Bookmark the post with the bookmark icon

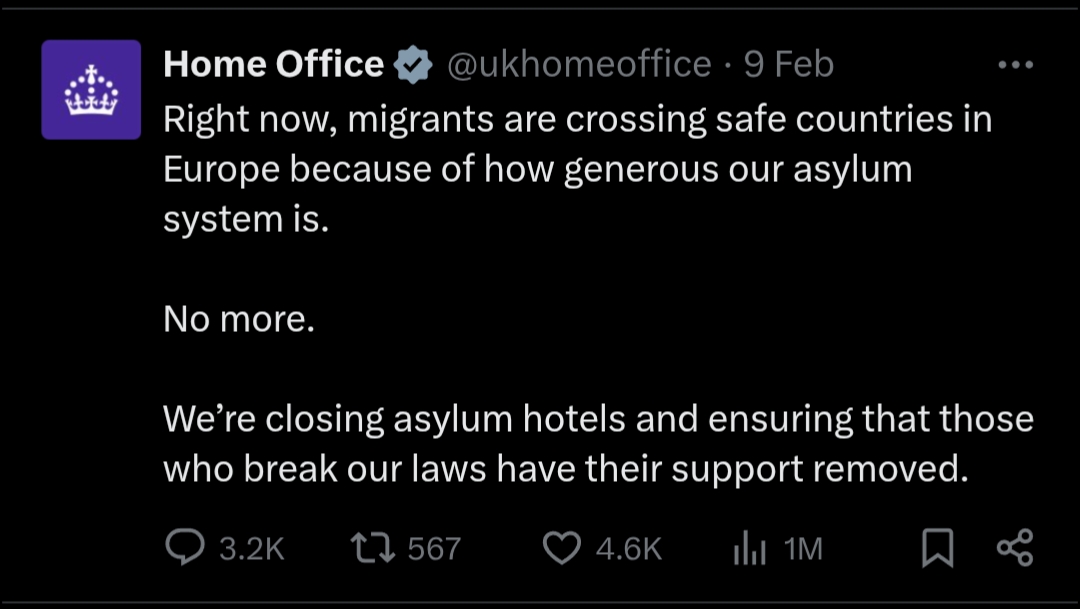tap(936, 547)
